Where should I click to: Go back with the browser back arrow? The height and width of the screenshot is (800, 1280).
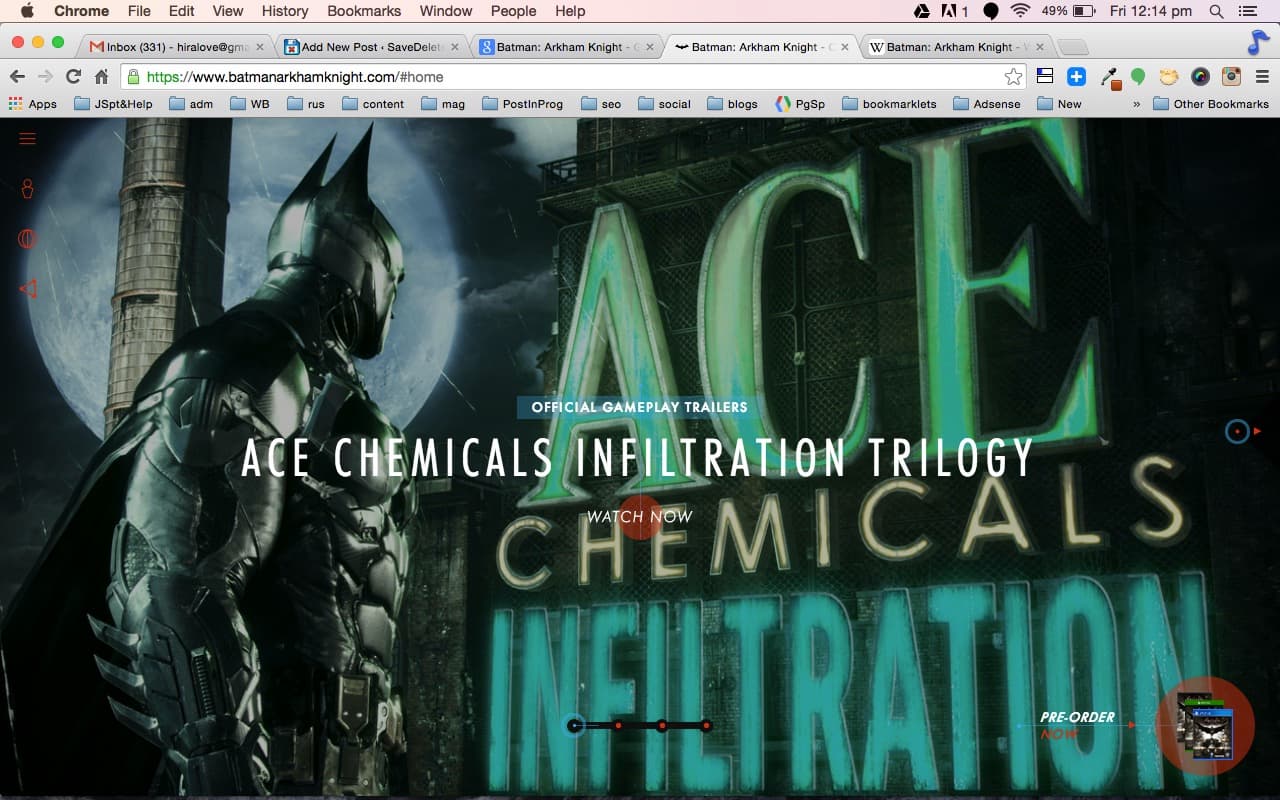coord(17,77)
